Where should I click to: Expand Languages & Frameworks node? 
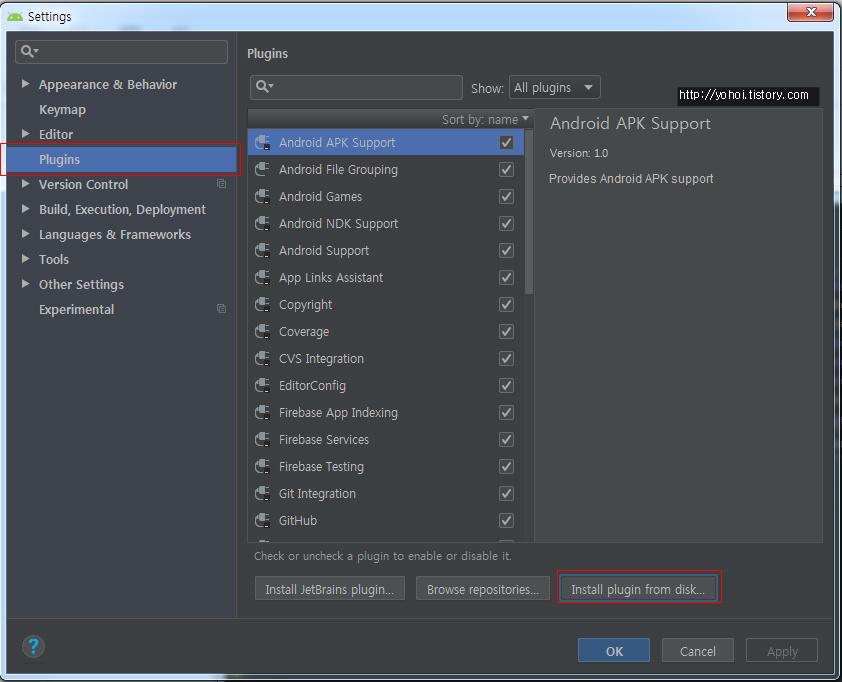(x=25, y=234)
